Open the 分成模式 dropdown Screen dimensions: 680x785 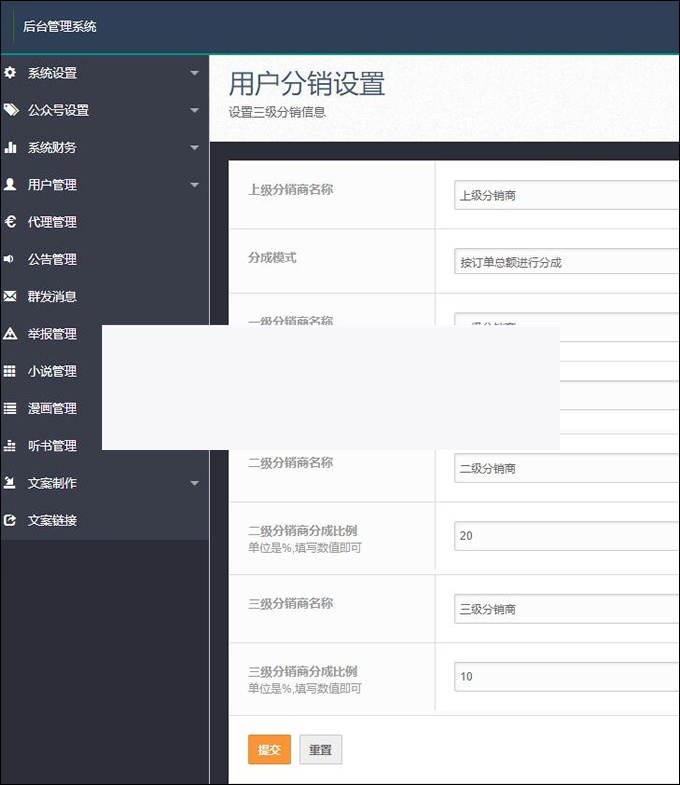(x=566, y=262)
